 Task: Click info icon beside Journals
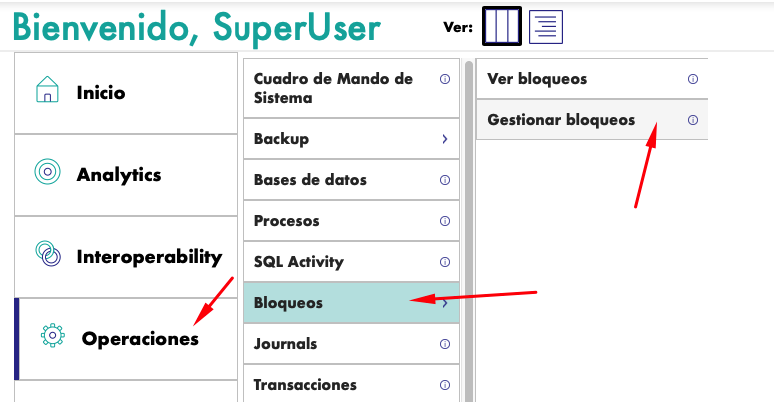(445, 344)
